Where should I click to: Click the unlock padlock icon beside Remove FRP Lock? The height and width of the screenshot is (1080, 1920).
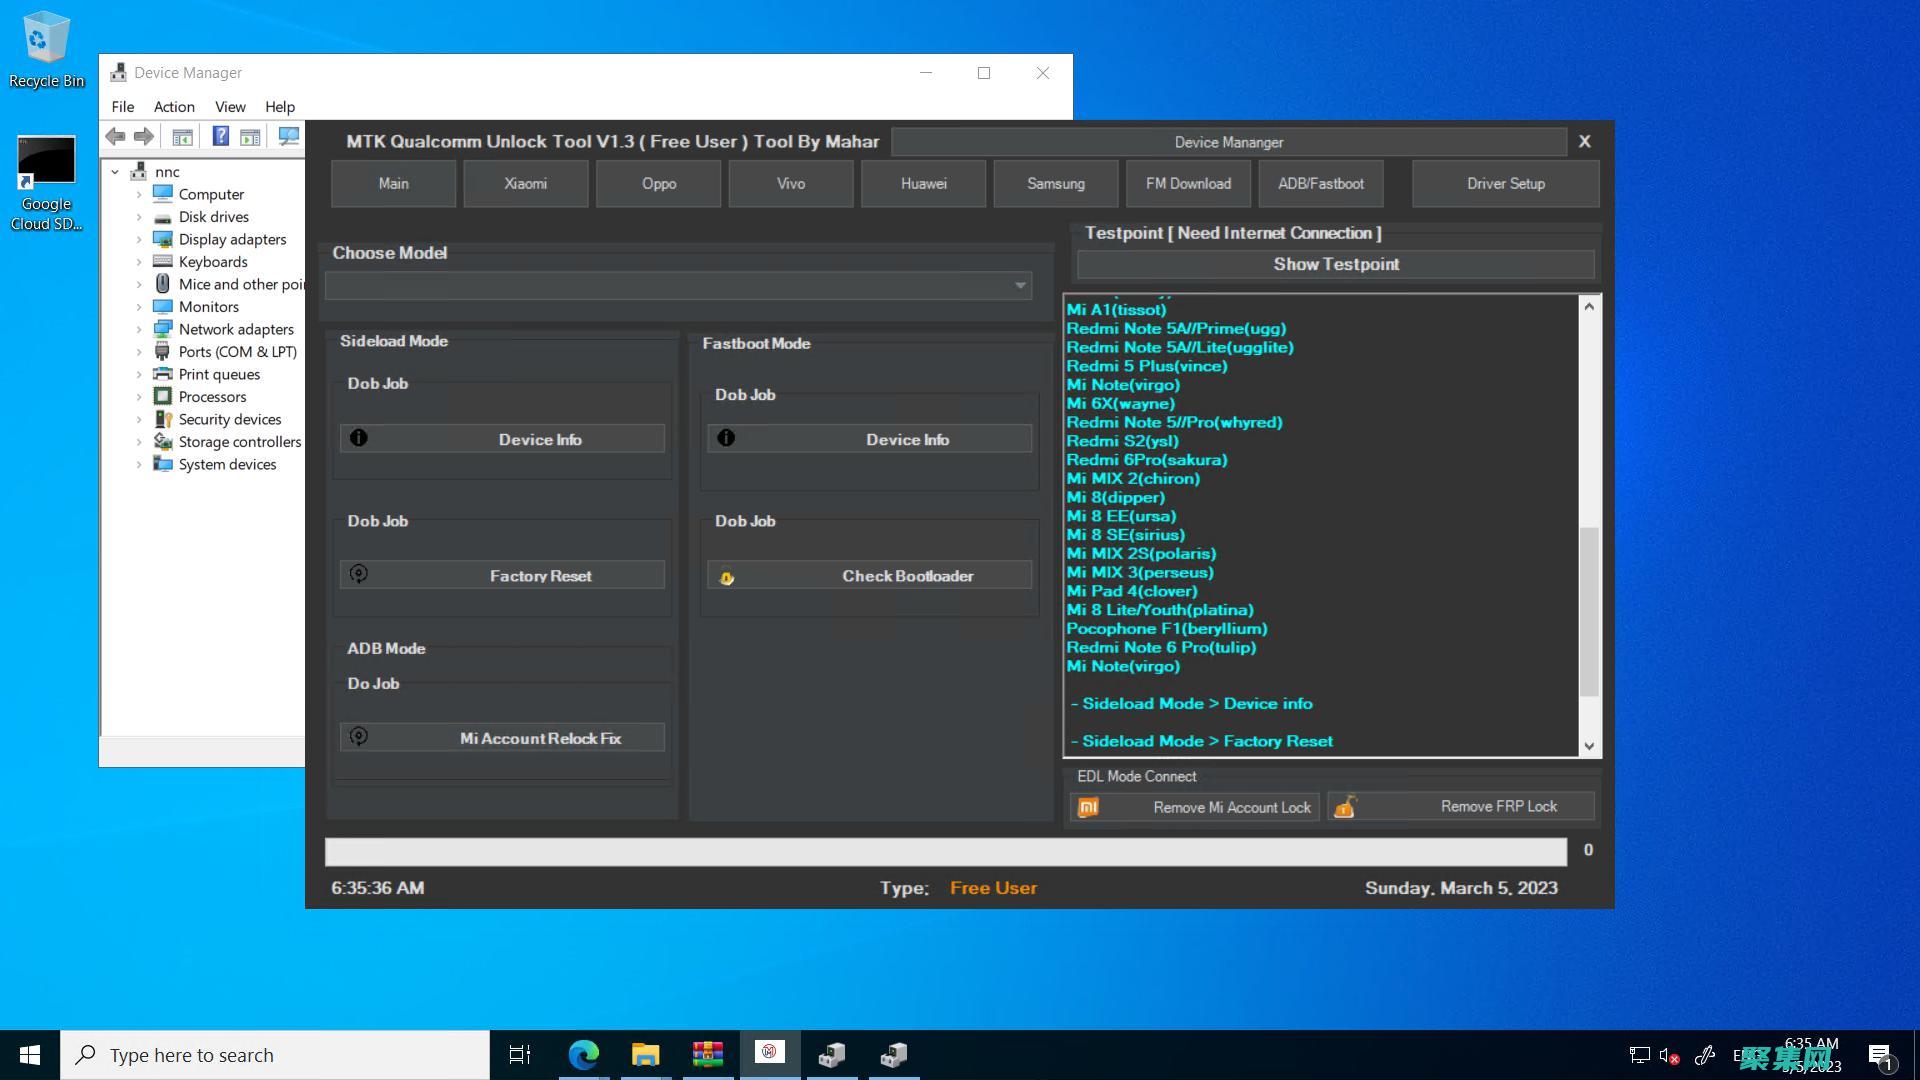(1345, 807)
